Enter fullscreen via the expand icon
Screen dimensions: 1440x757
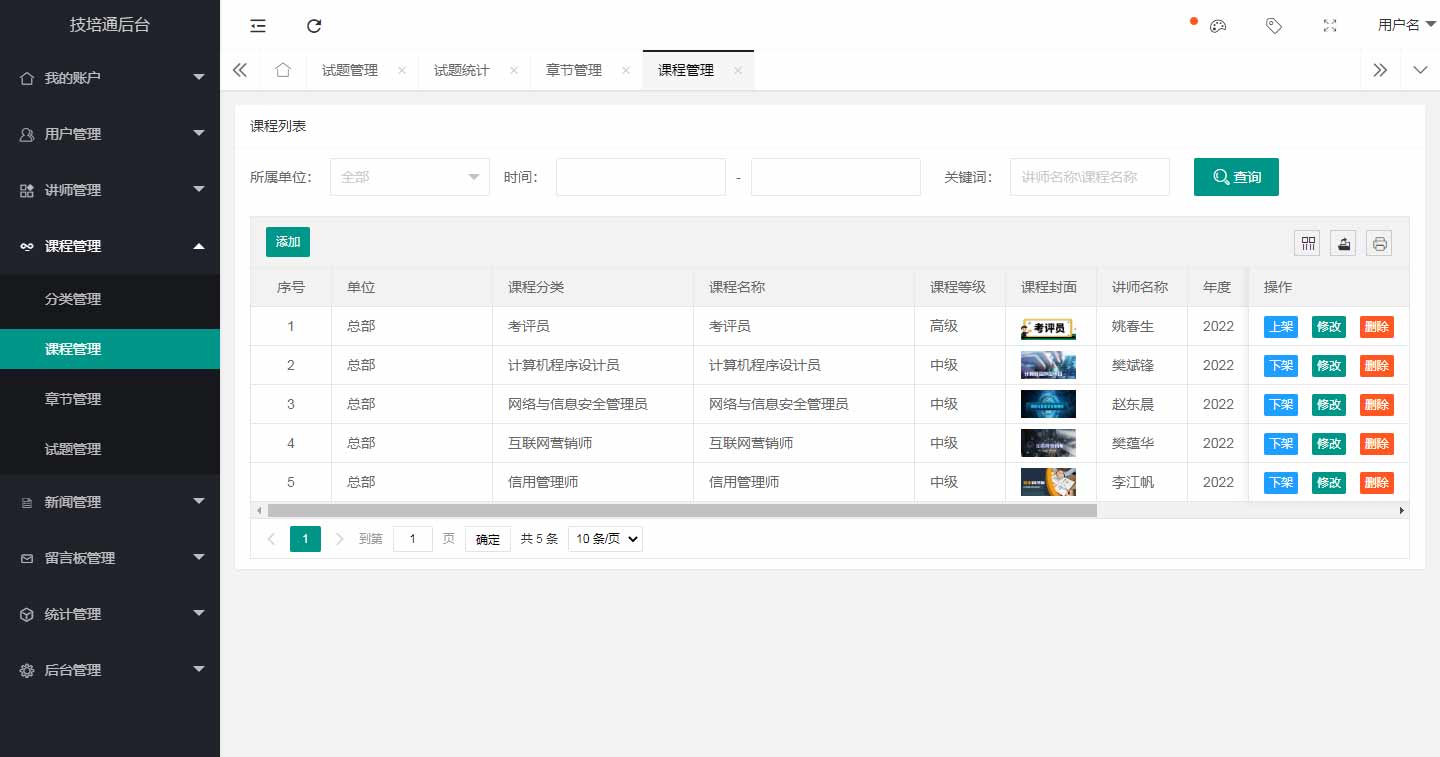point(1330,25)
